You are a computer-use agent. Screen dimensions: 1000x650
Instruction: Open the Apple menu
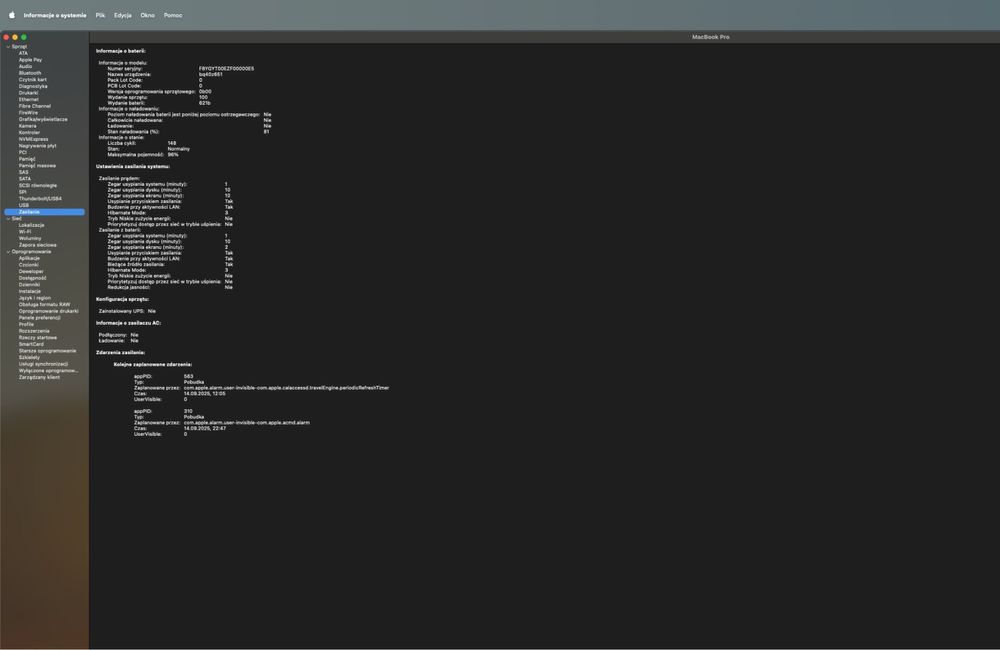click(x=11, y=15)
